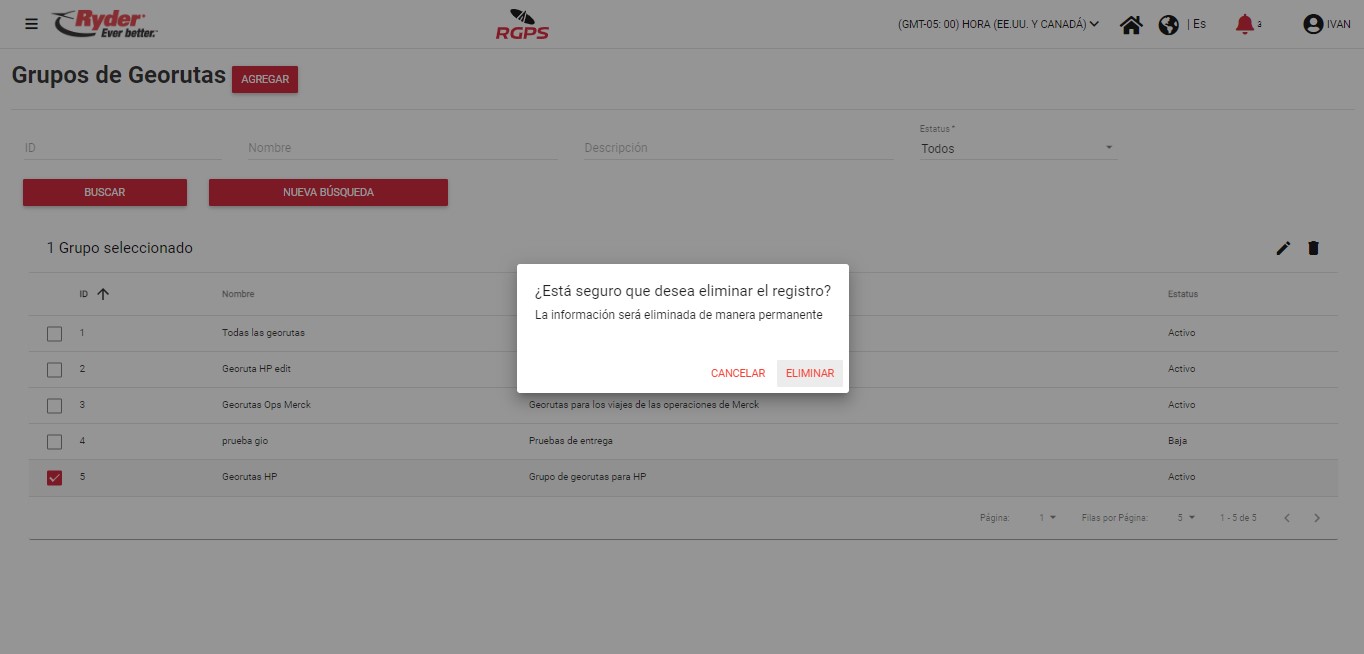Uncheck the Georutas HP row checkbox
Screen dimensions: 1364x654
(55, 478)
